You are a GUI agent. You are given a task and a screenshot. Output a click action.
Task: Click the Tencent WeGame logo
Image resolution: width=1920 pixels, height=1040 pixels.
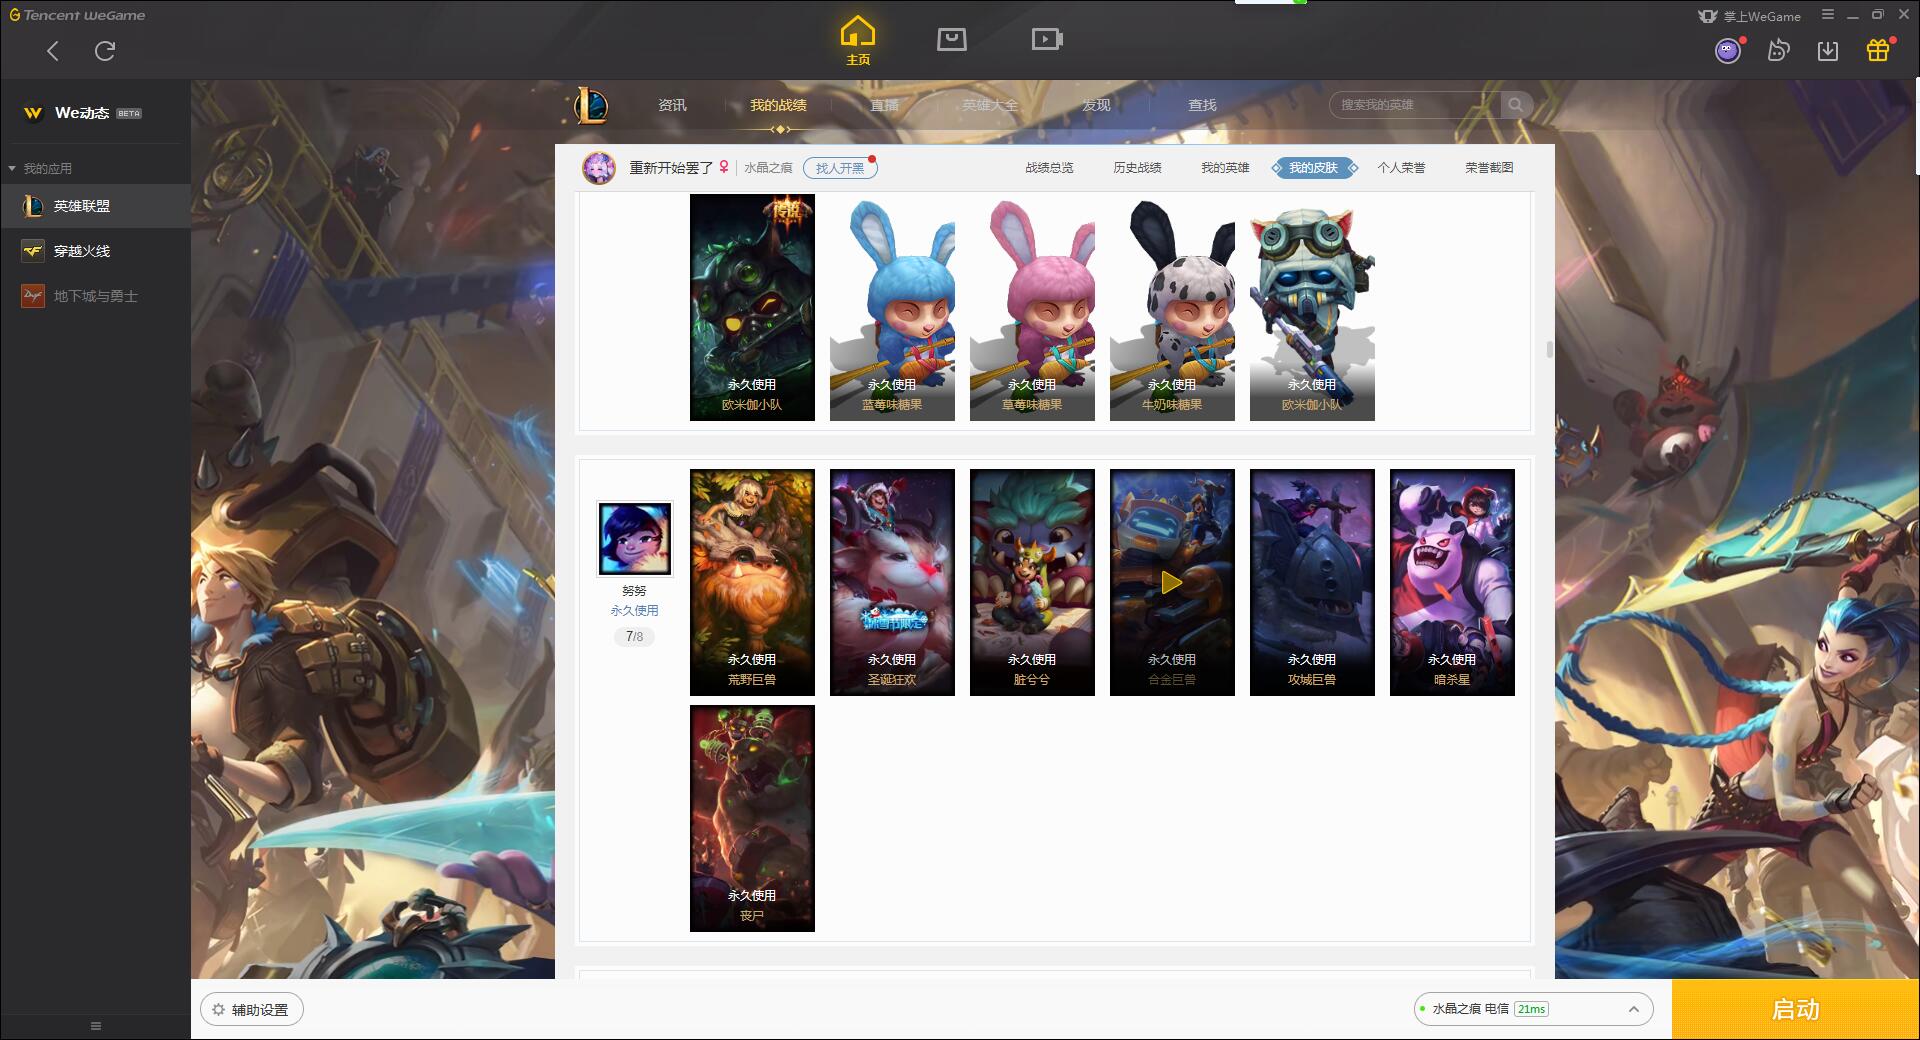click(x=77, y=15)
